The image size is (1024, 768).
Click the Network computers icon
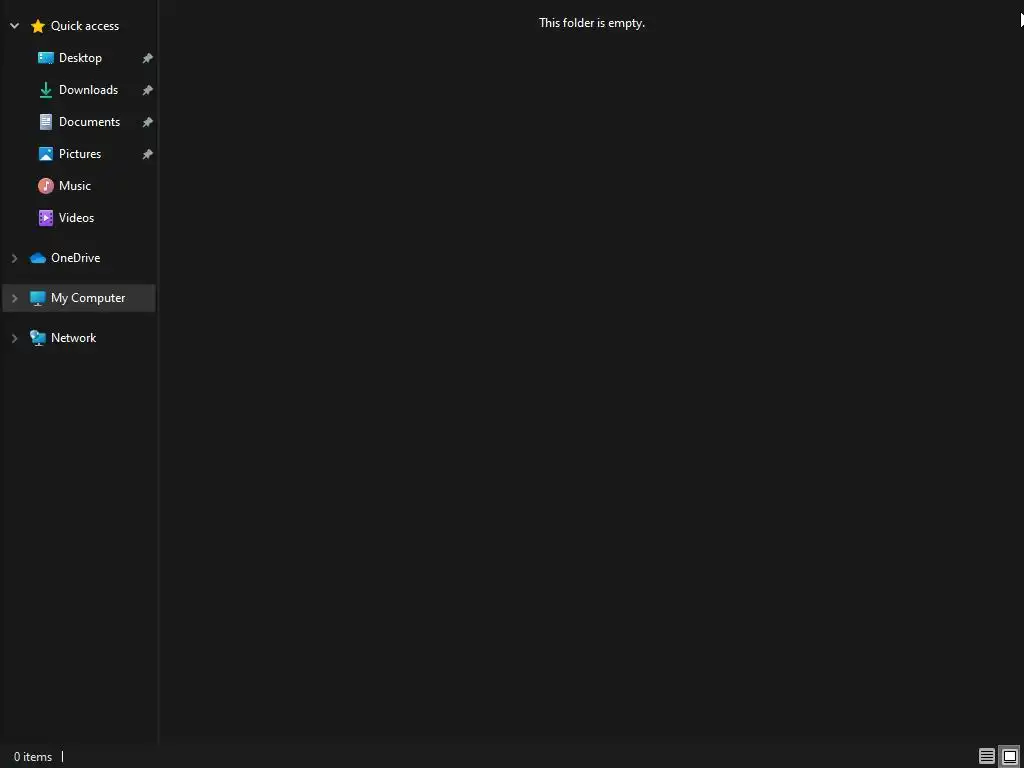pyautogui.click(x=38, y=338)
